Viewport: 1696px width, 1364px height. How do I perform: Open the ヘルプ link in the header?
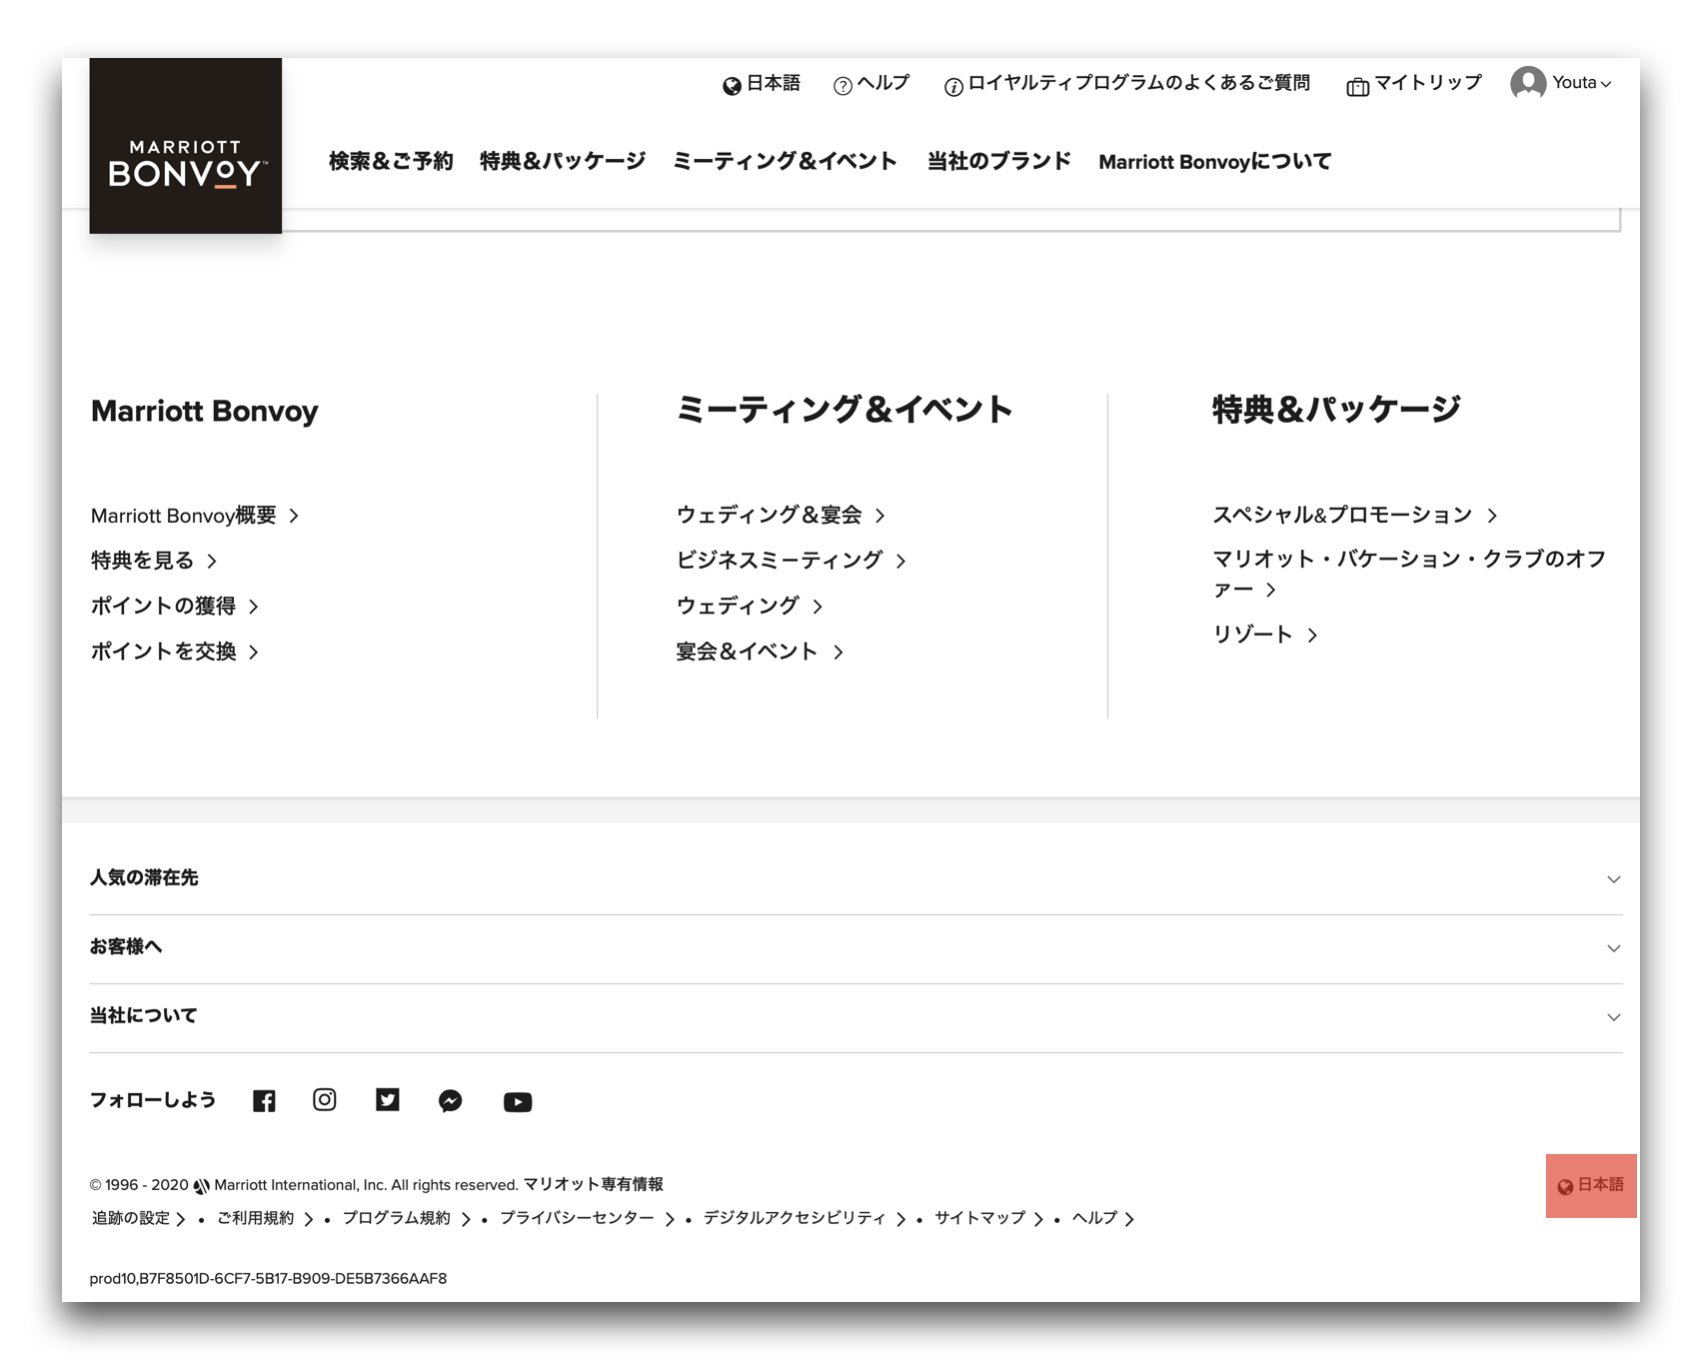tap(883, 83)
